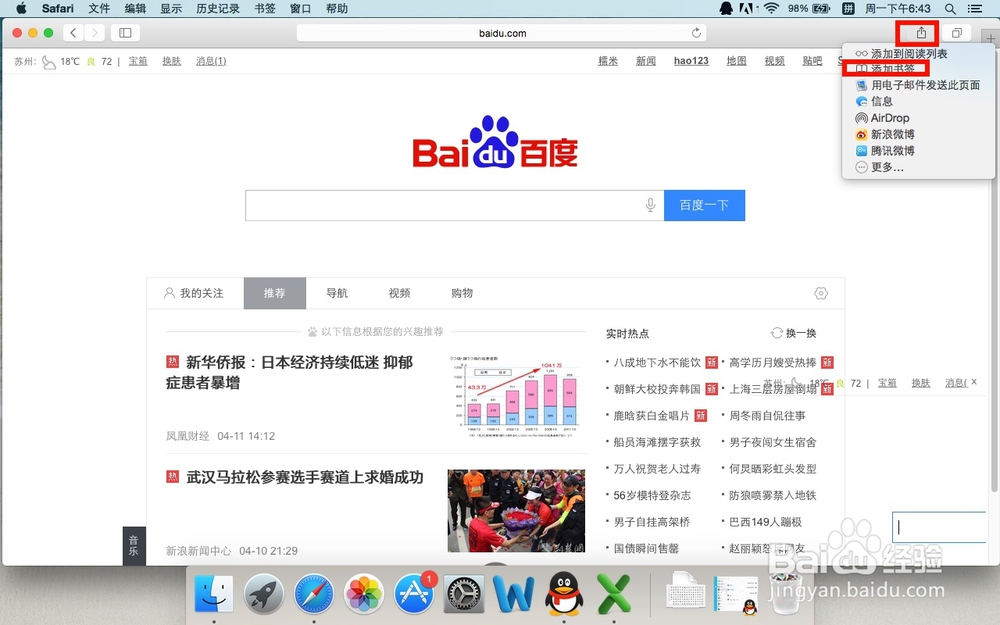Switch to 我的关注 tab
Viewport: 1000px width, 625px height.
click(x=195, y=293)
